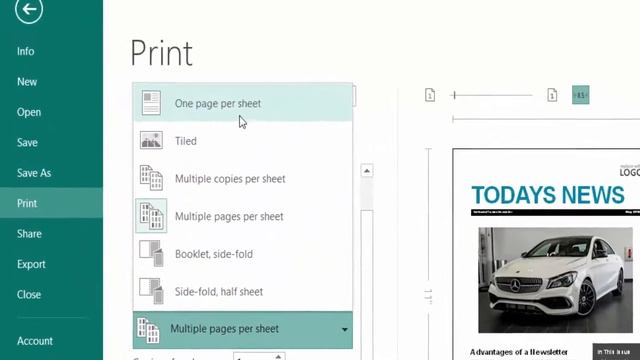Click Close in the sidebar
640x360 pixels.
[29, 295]
